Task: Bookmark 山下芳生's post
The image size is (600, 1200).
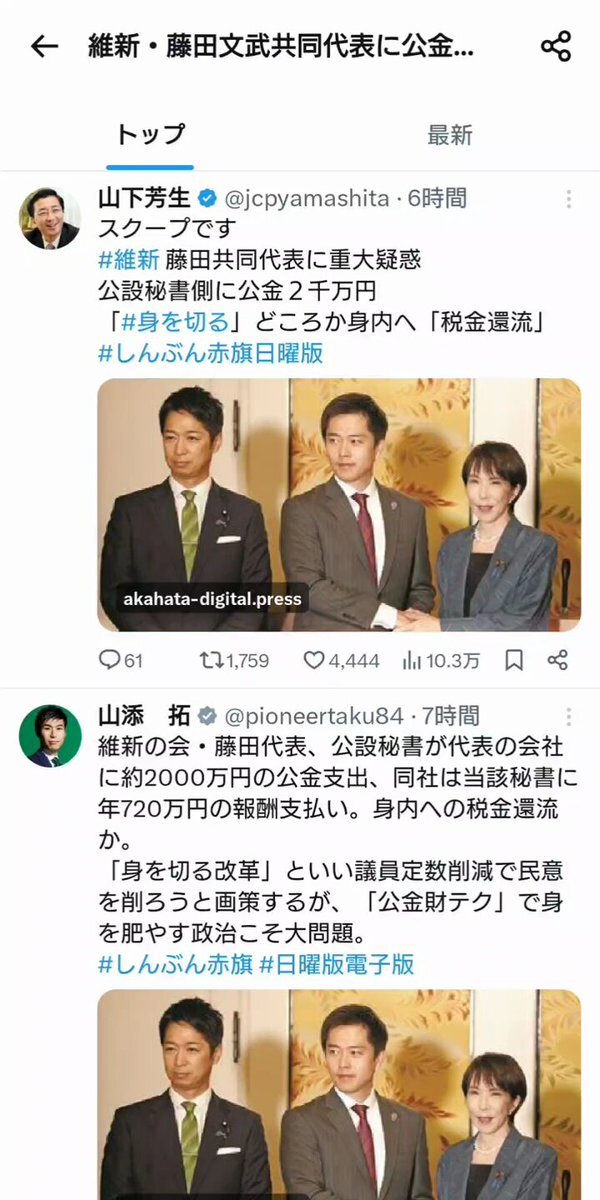Action: click(x=514, y=660)
